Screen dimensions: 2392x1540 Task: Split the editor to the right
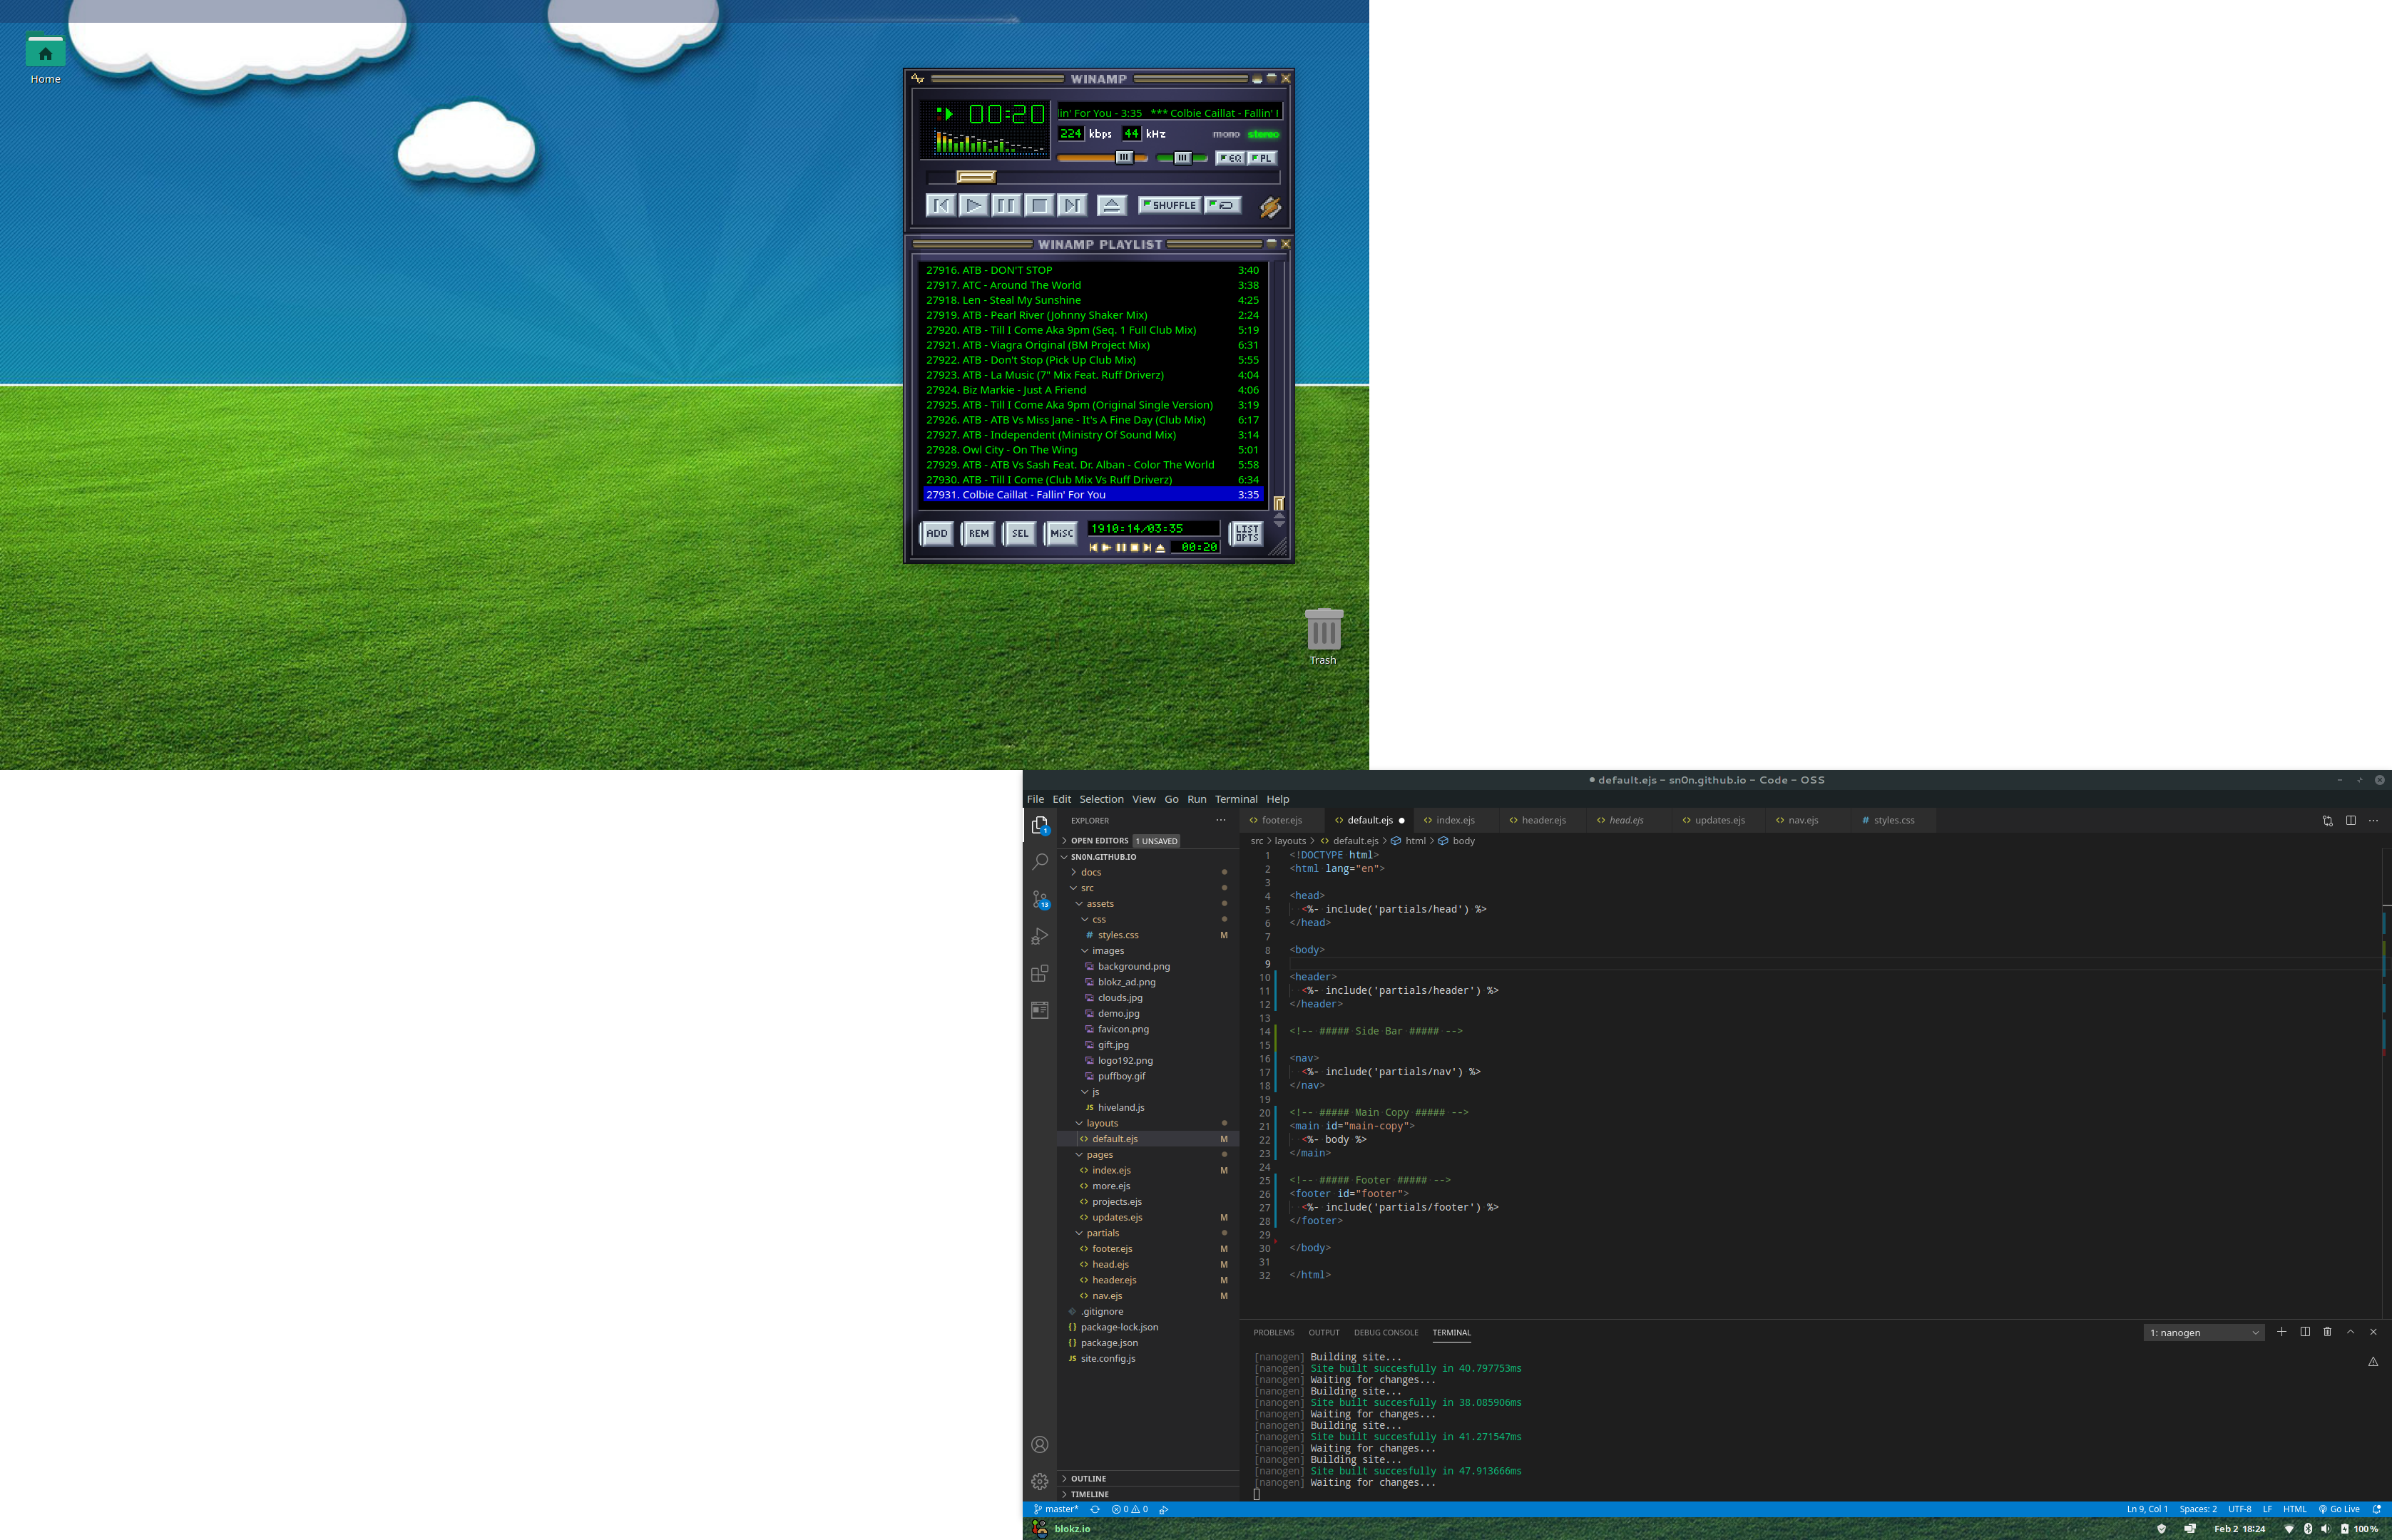tap(2350, 820)
